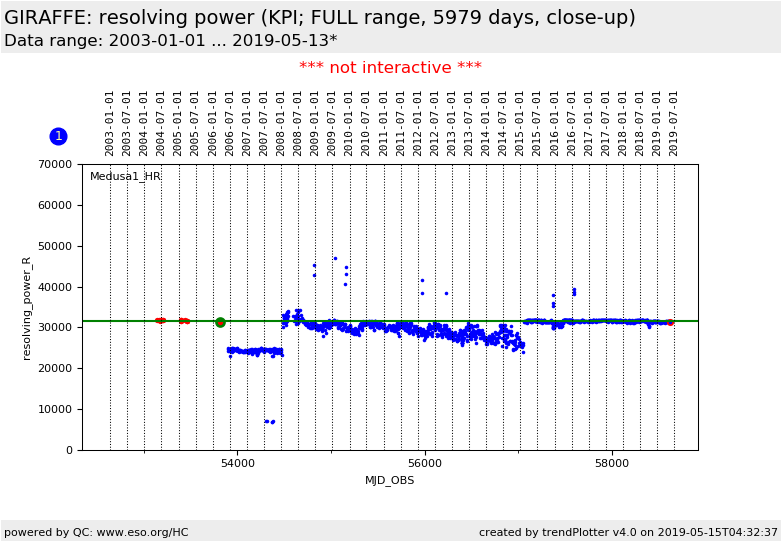
Task: Click the MJD_OBS x-axis label
Action: click(390, 480)
